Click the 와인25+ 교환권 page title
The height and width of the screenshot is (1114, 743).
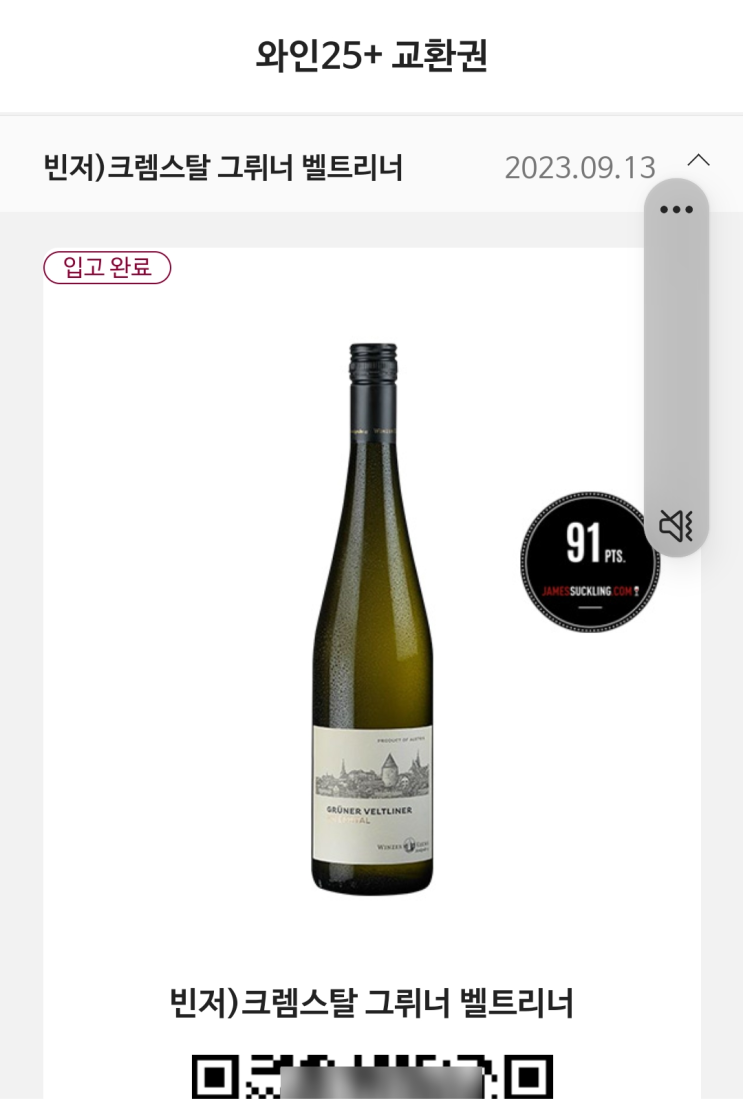372,55
